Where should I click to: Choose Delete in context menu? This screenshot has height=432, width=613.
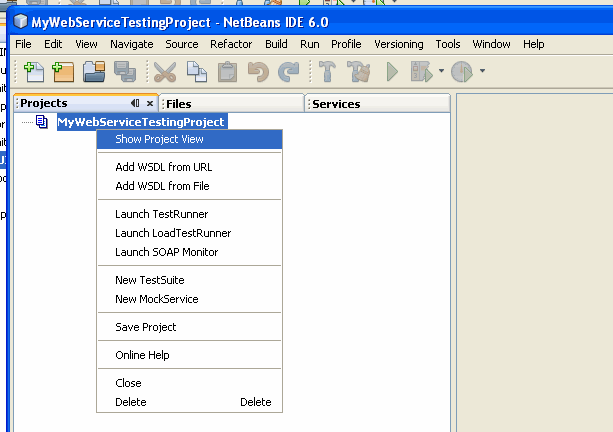[189, 402]
